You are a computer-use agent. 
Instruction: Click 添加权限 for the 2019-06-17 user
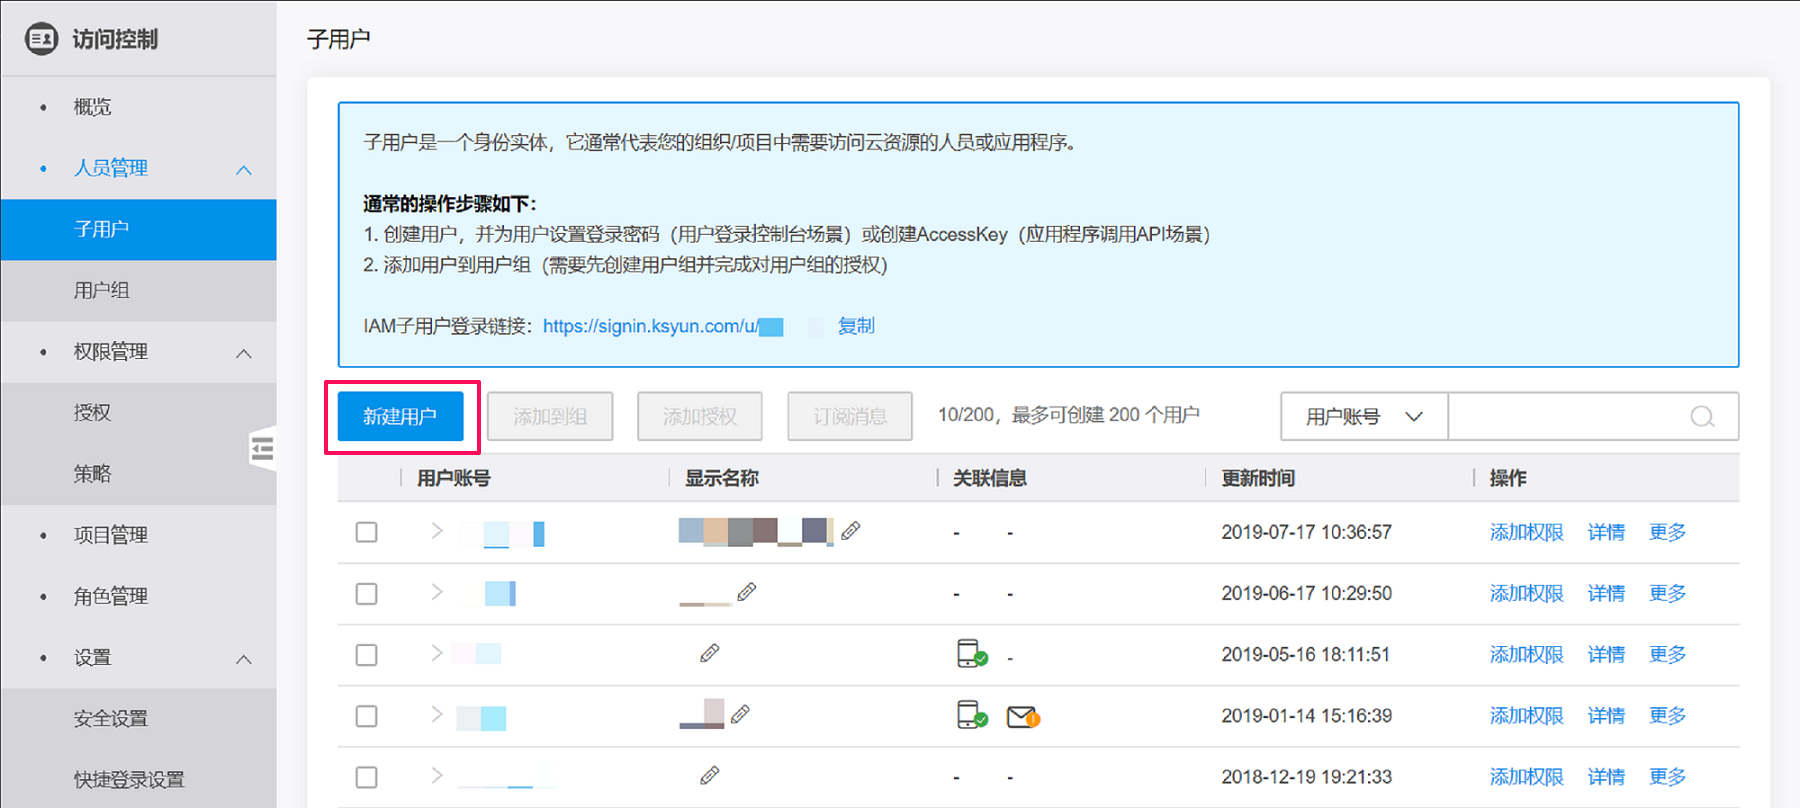tap(1526, 593)
